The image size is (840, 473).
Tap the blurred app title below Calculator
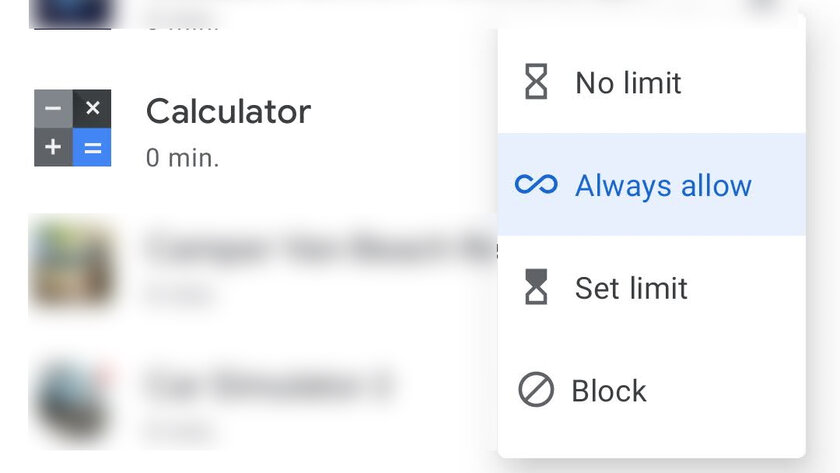321,250
